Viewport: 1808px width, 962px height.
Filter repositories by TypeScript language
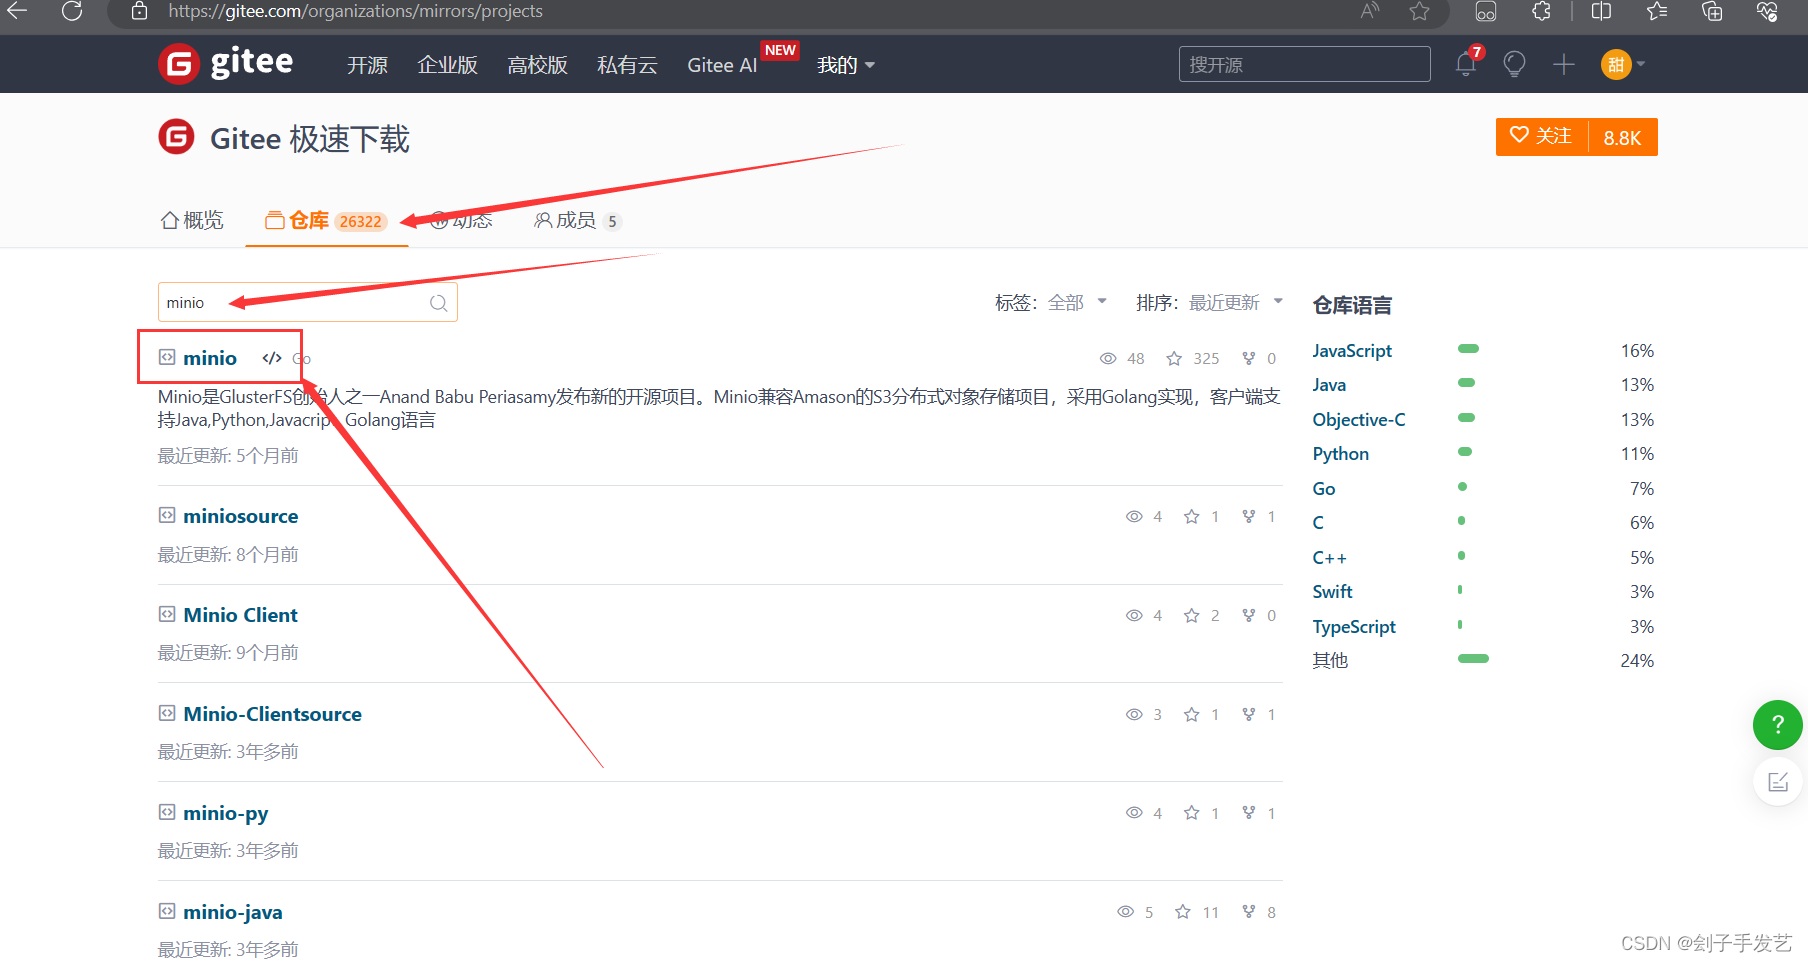tap(1354, 627)
